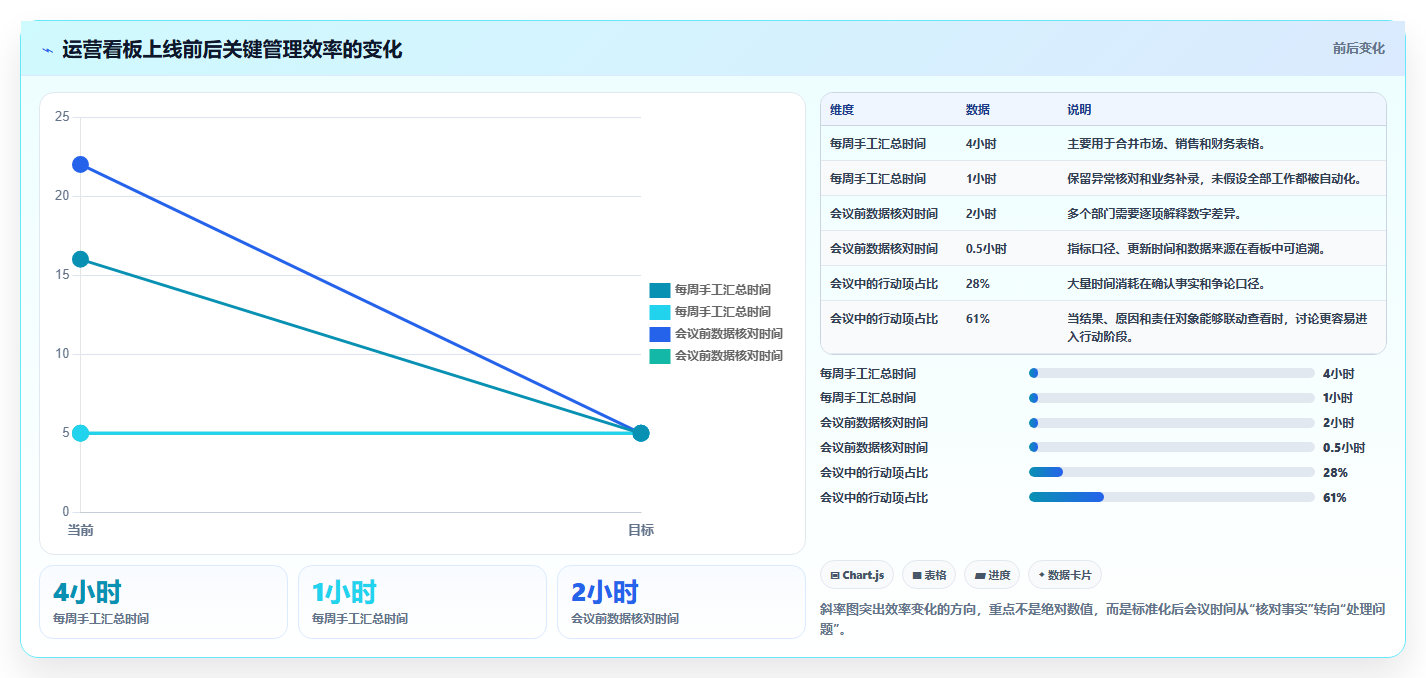Click the 维度 column header

click(x=842, y=109)
